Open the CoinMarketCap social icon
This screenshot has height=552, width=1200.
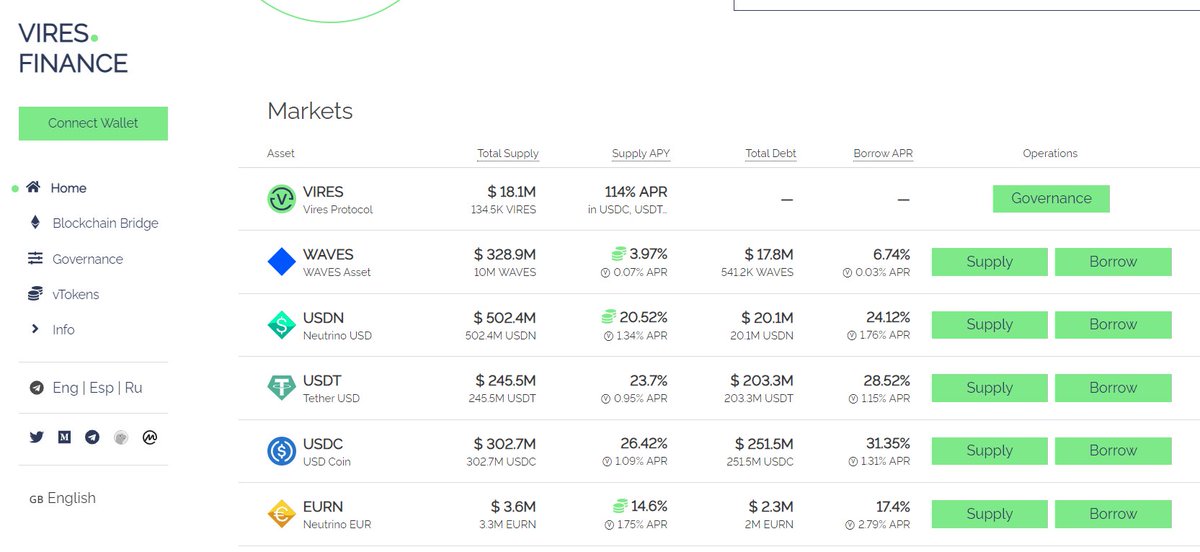[150, 437]
